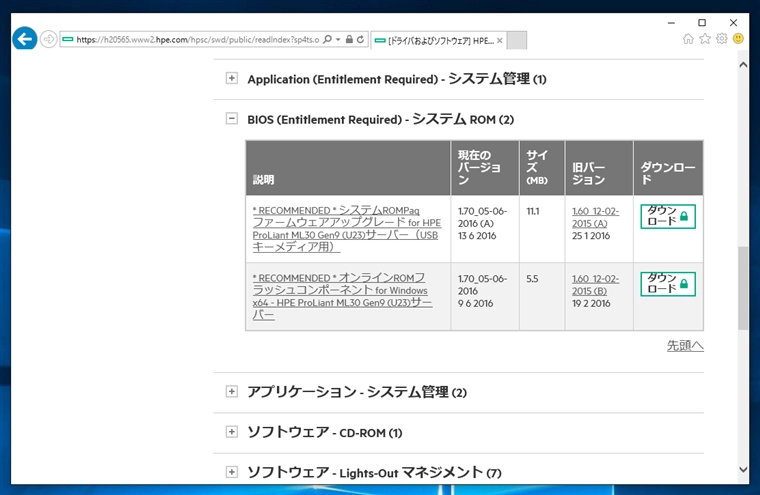This screenshot has height=495, width=760.
Task: Open システムROMPaq ファームウェアアップグレード link
Action: click(347, 229)
